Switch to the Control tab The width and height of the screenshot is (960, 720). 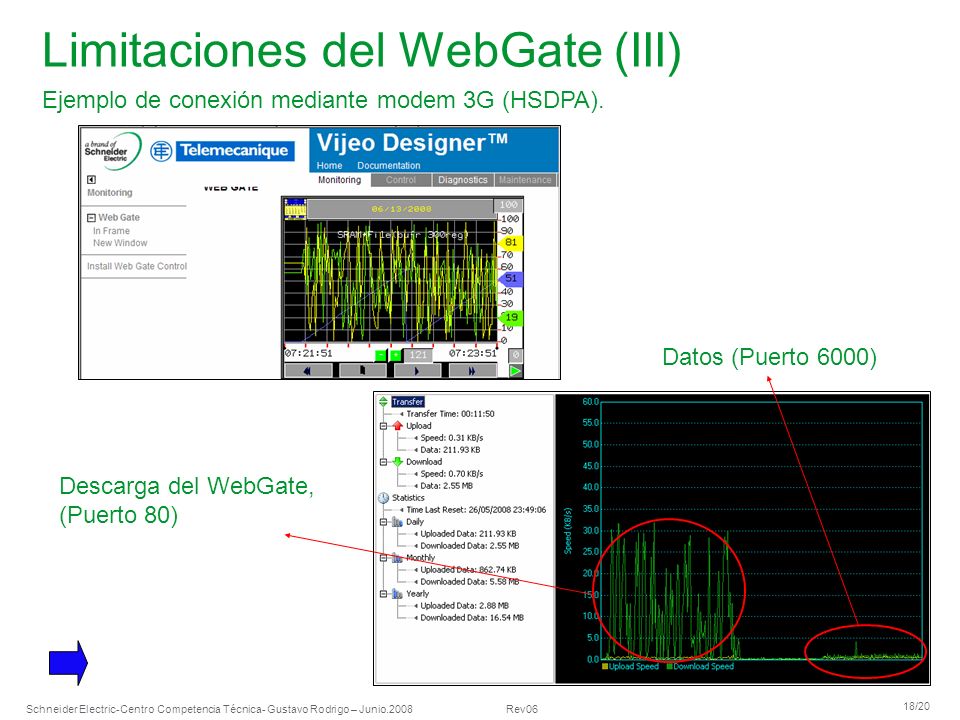[401, 180]
